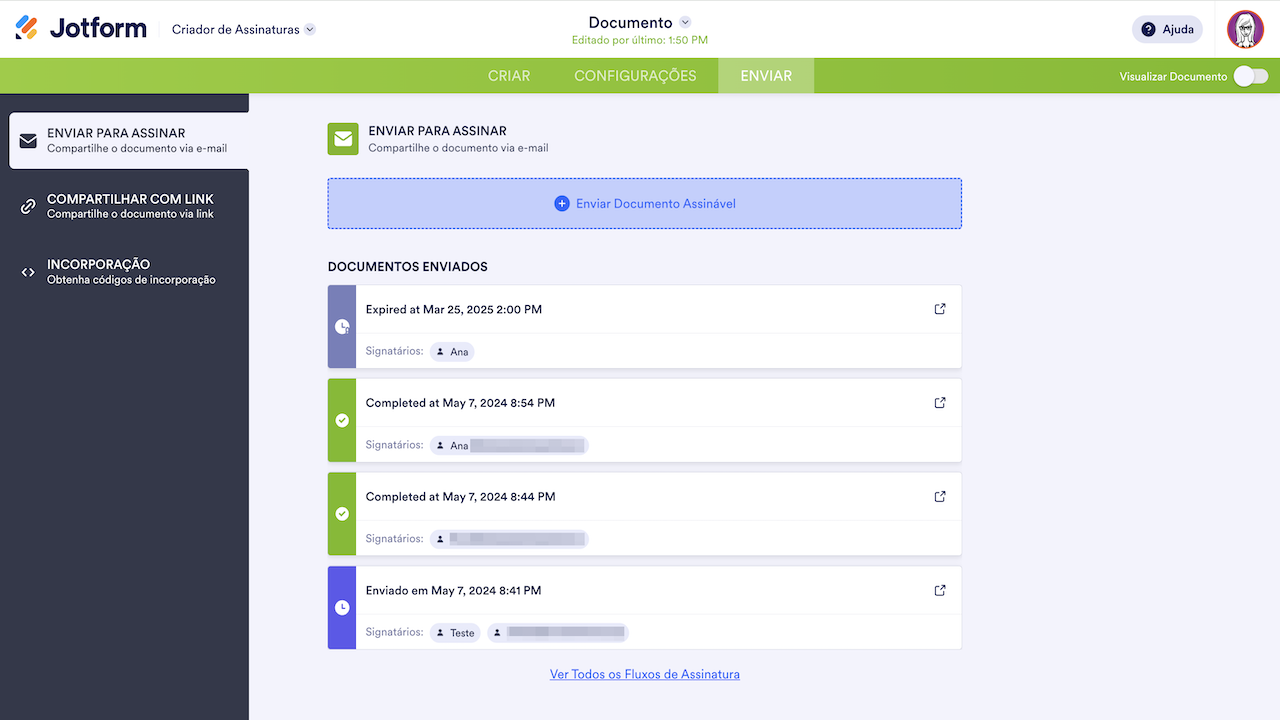
Task: Click external link icon on first completed document
Action: click(x=939, y=402)
